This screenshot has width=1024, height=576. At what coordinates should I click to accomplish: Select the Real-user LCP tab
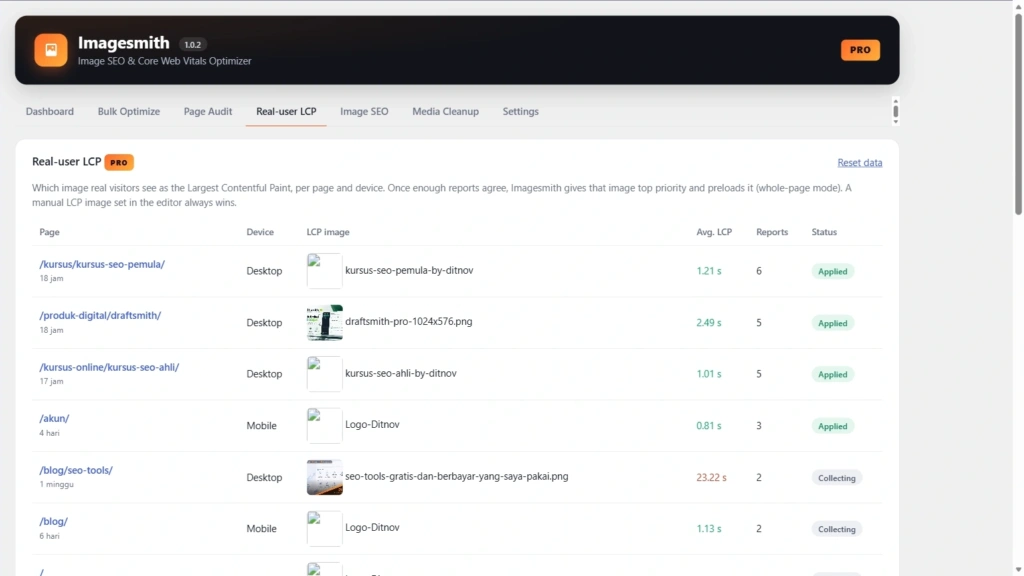click(x=286, y=112)
